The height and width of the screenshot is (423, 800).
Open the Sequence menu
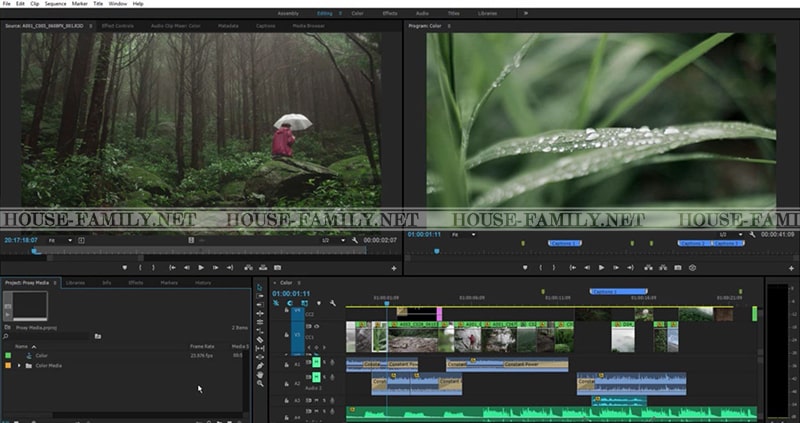(x=55, y=4)
